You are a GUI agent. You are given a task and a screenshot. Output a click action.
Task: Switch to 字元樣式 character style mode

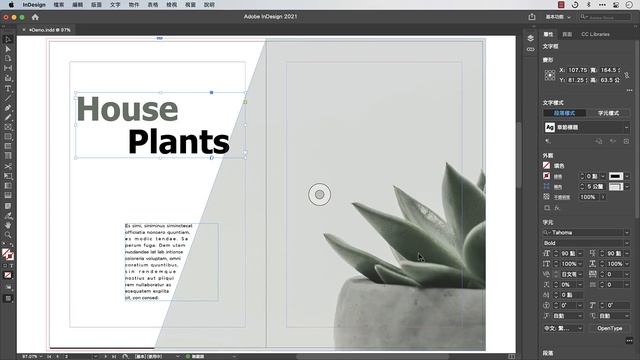click(608, 113)
